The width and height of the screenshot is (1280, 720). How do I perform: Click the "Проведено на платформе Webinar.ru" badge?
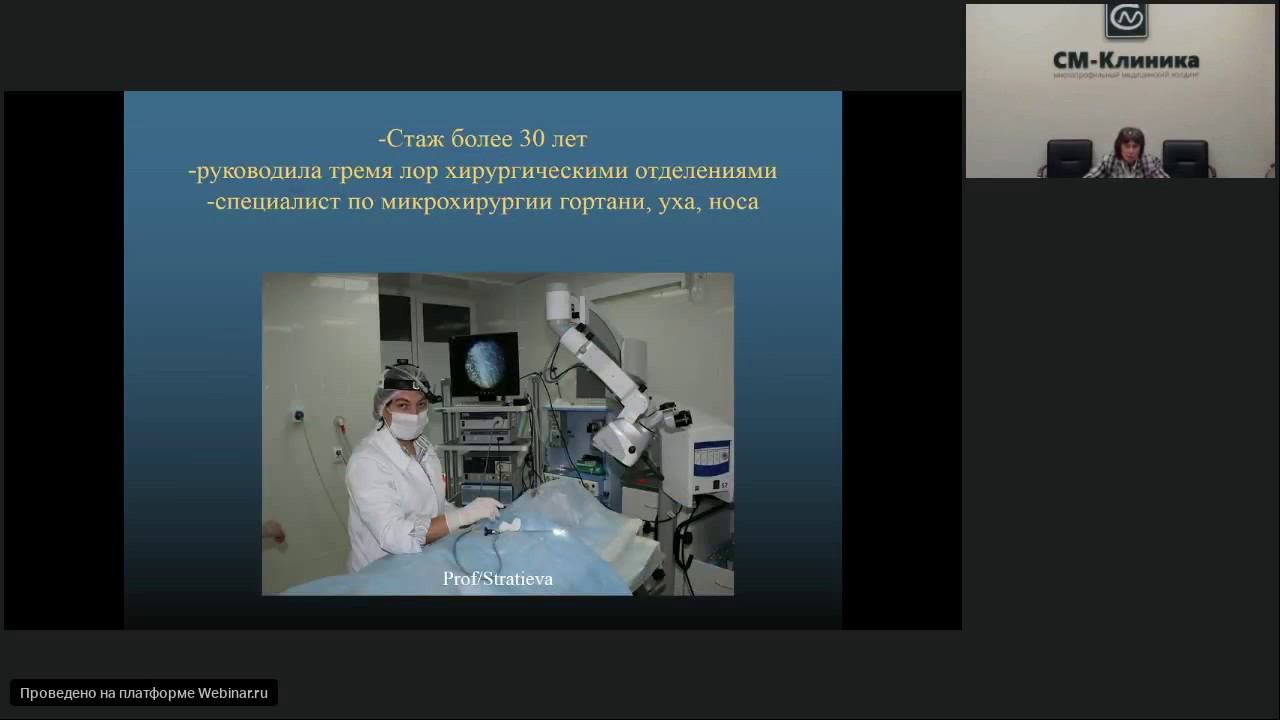pos(144,693)
